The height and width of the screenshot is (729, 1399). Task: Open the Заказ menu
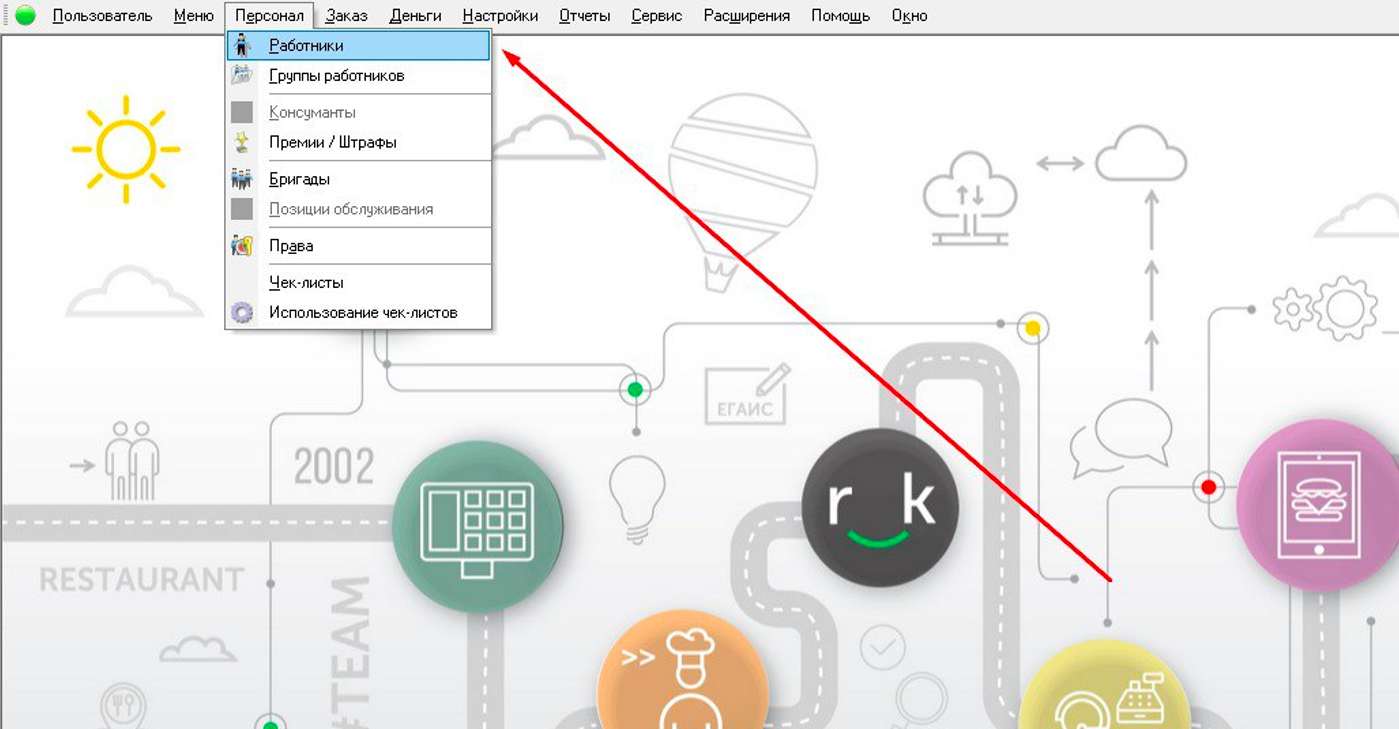coord(346,15)
